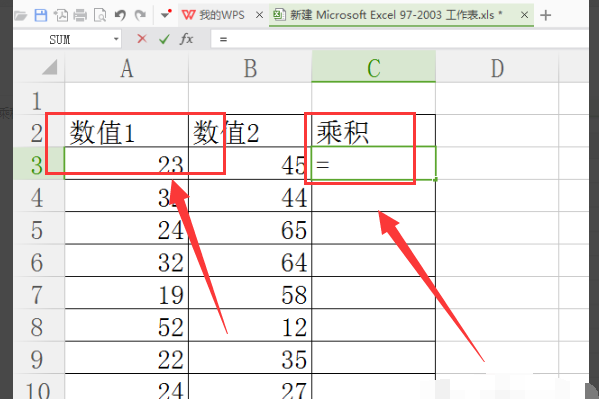Click in the SUM name box
Screen dimensions: 599x399
point(61,39)
